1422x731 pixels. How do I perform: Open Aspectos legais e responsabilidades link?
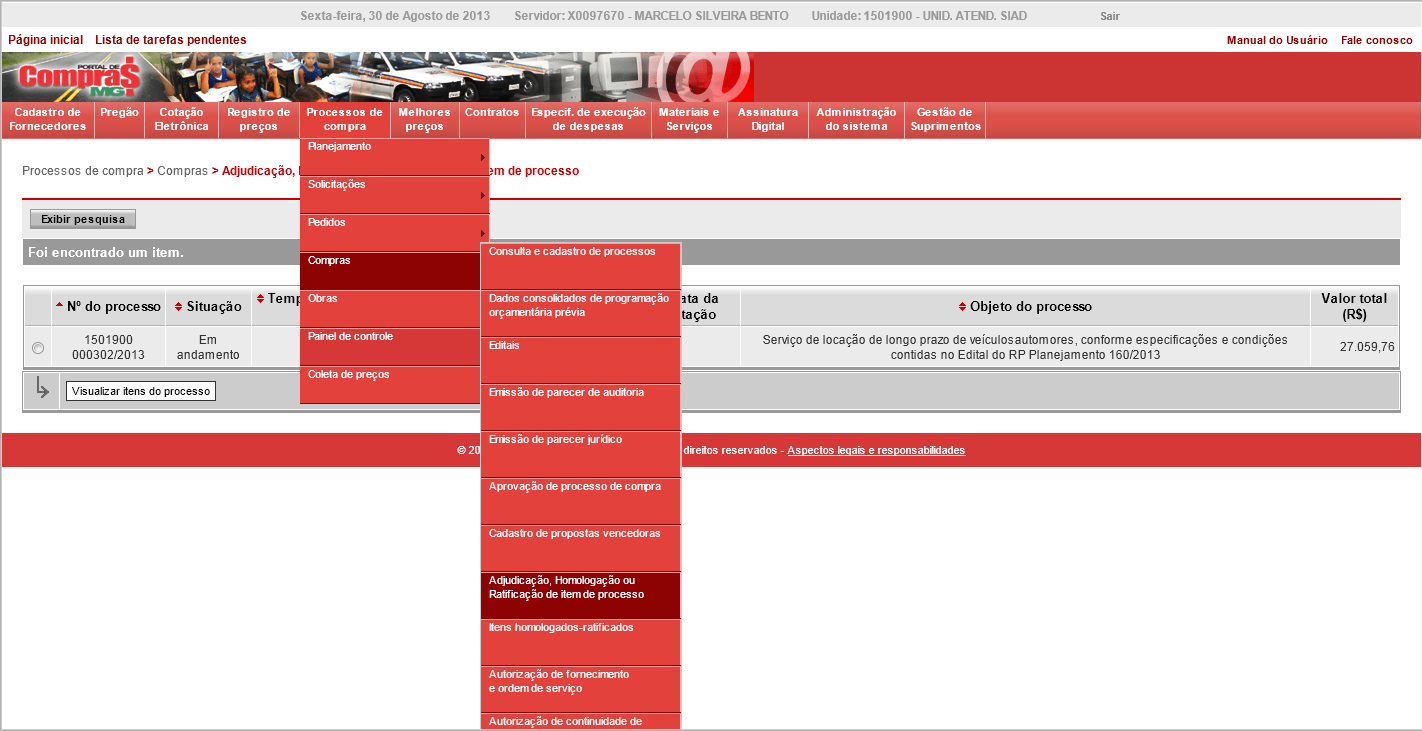[876, 450]
